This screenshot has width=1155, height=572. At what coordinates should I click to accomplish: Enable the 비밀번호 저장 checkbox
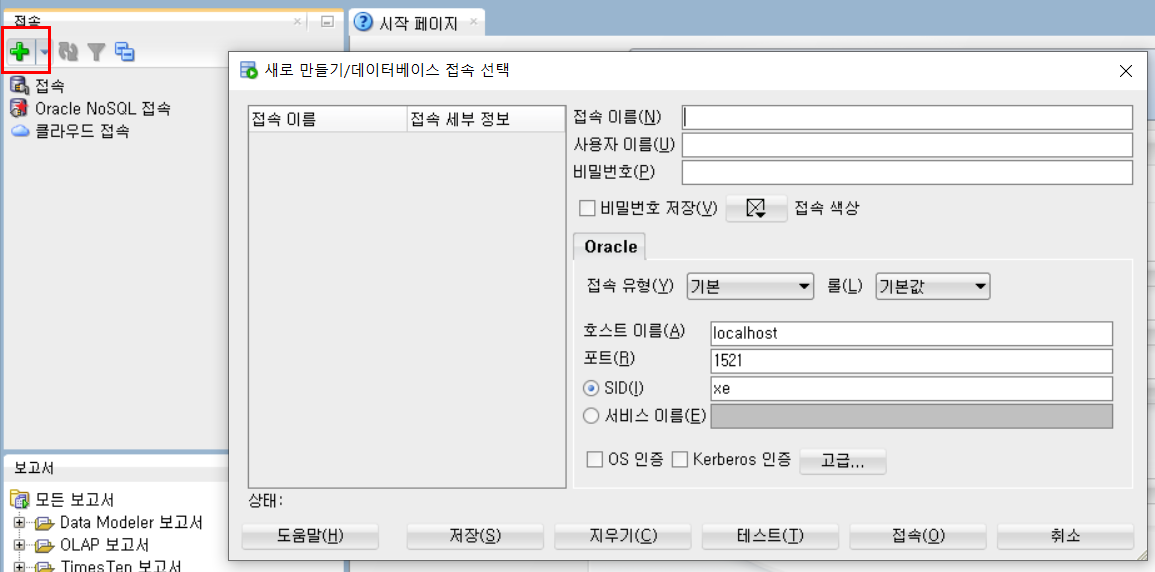[x=587, y=208]
